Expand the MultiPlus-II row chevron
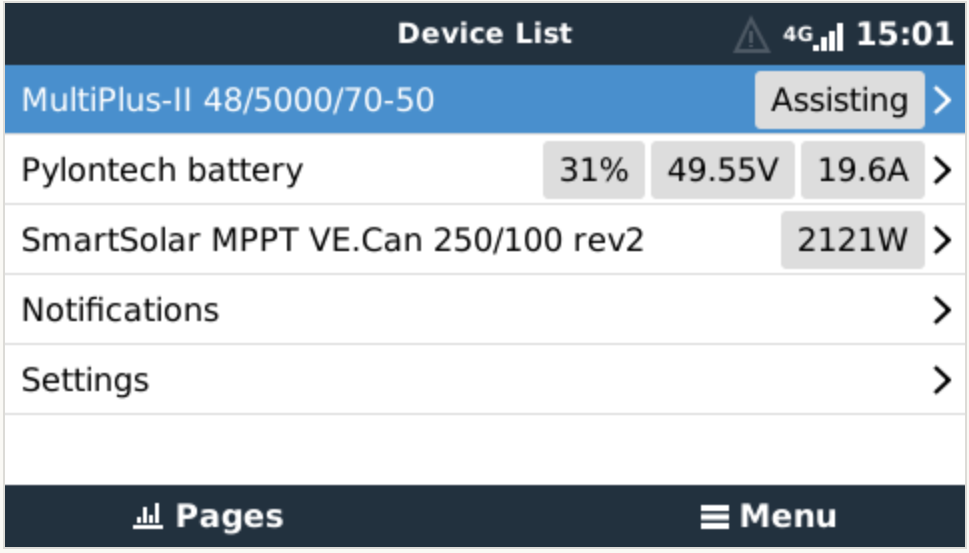Viewport: 969px width, 553px height. click(x=941, y=100)
